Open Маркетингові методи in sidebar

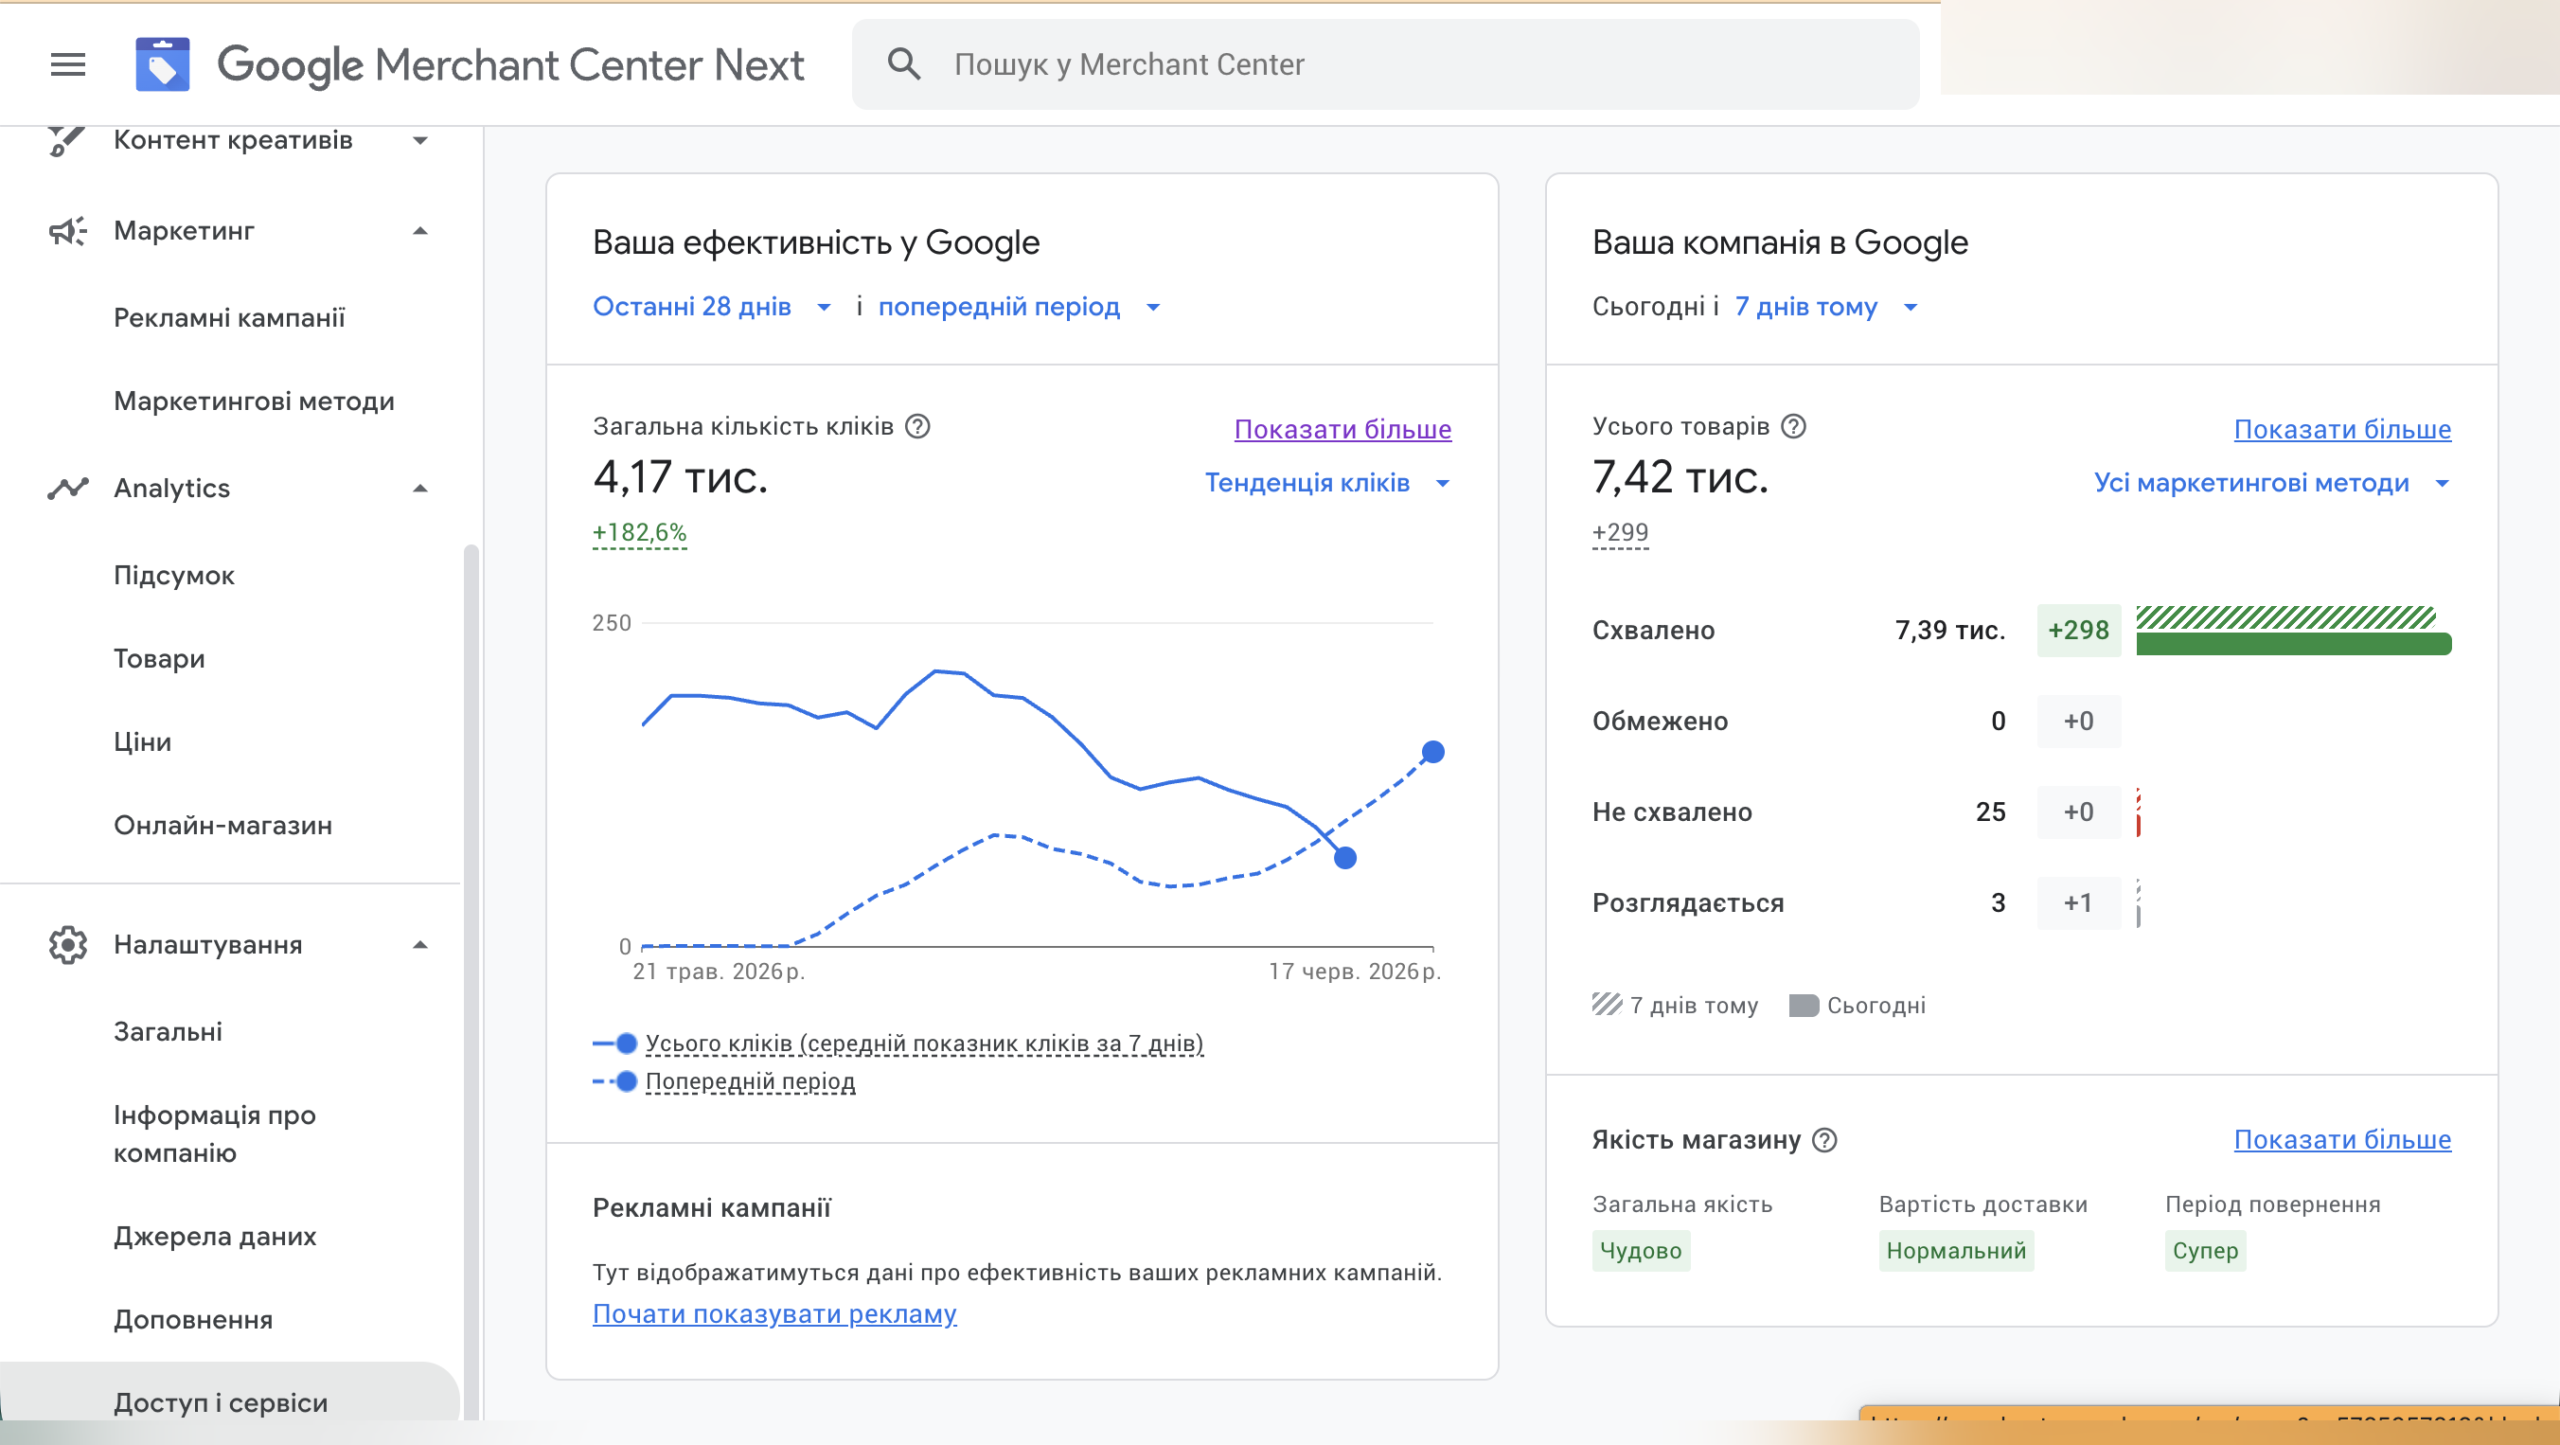tap(254, 401)
